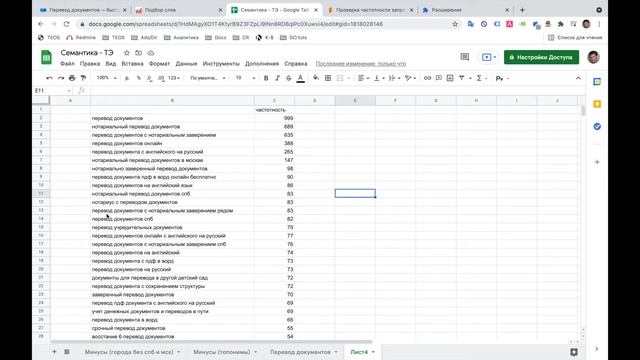
Task: Format as currency in rubles
Action: coord(127,78)
